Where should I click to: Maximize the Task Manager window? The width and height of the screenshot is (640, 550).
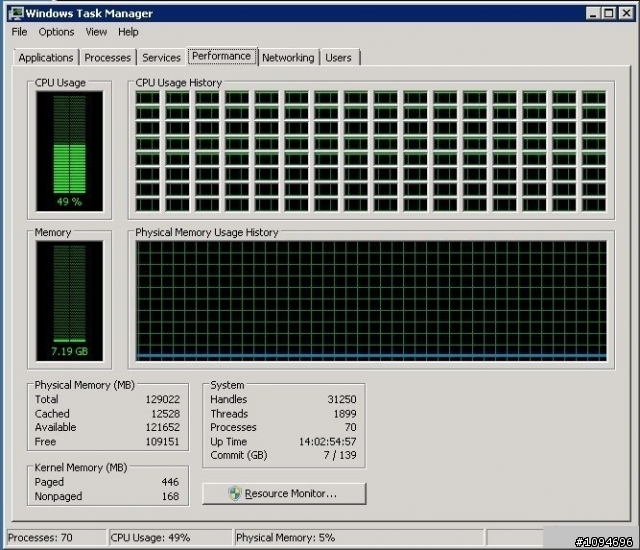(x=609, y=13)
